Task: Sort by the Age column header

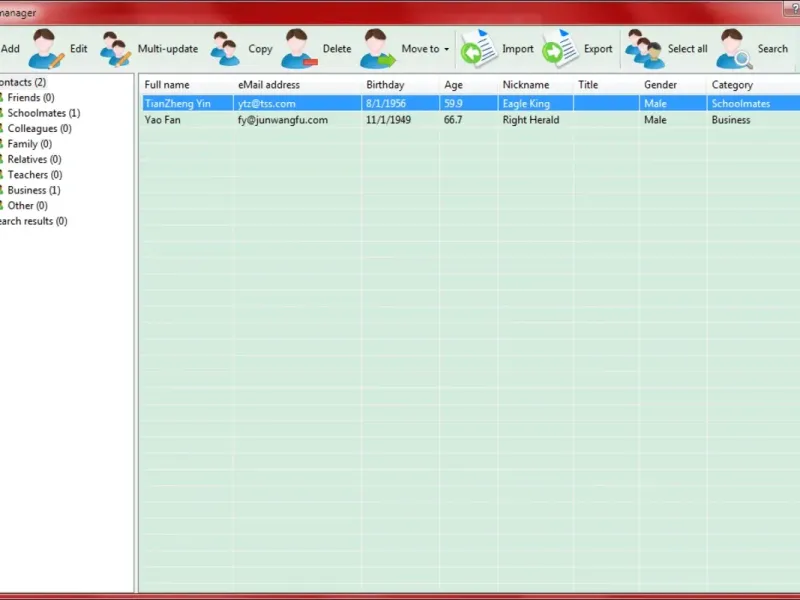Action: [x=454, y=85]
